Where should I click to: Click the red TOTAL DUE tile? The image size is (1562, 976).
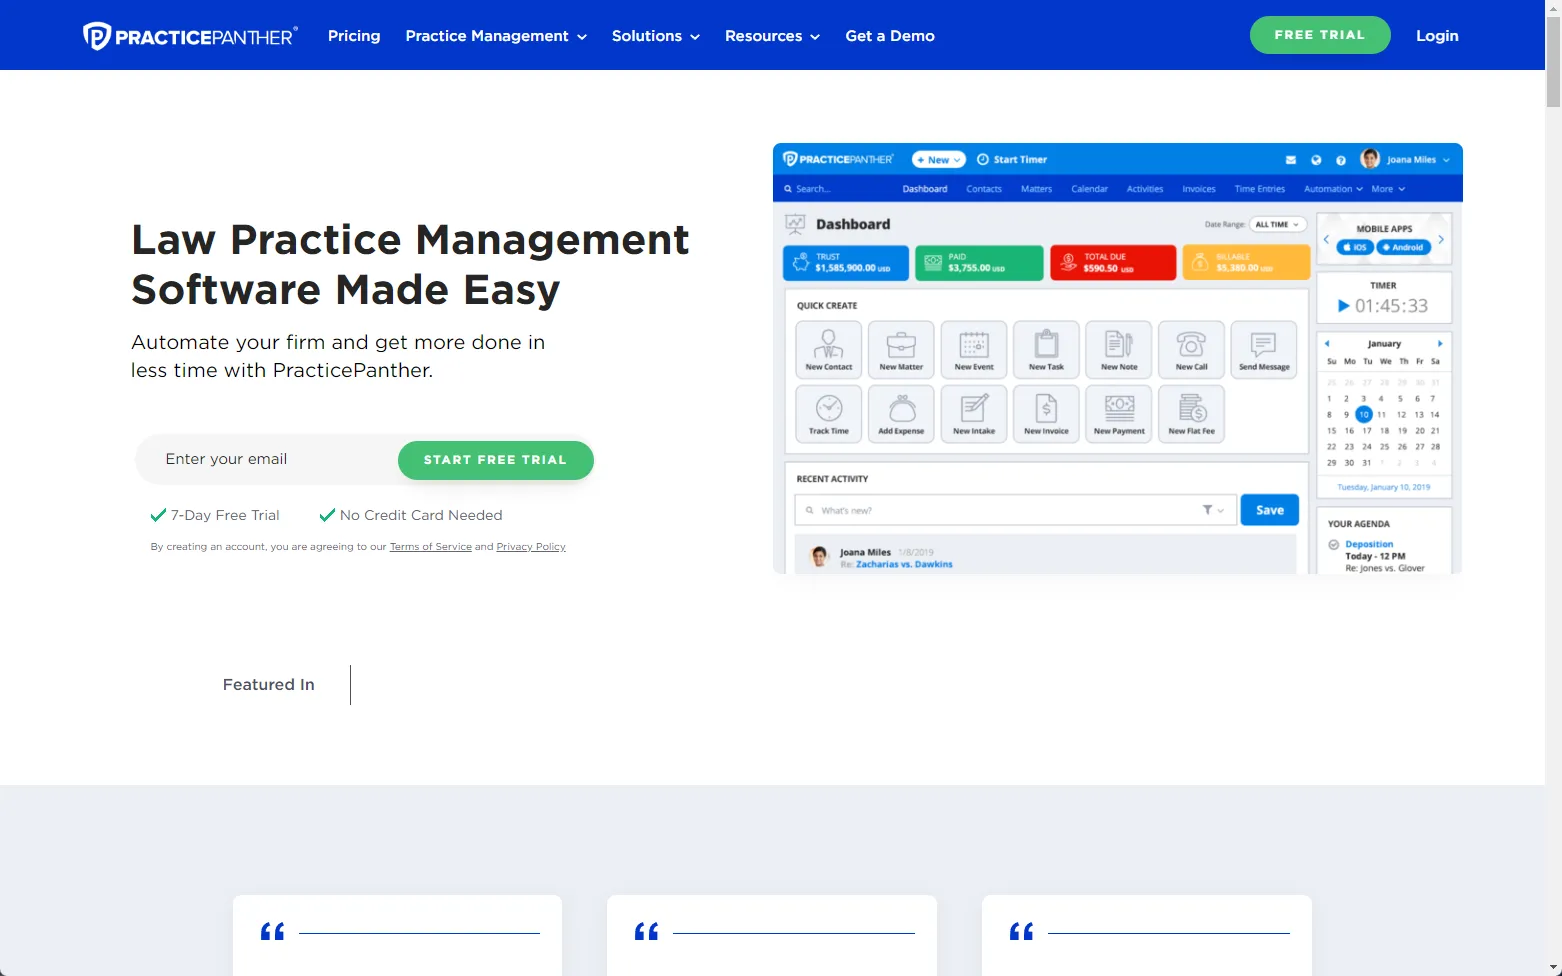(1113, 263)
